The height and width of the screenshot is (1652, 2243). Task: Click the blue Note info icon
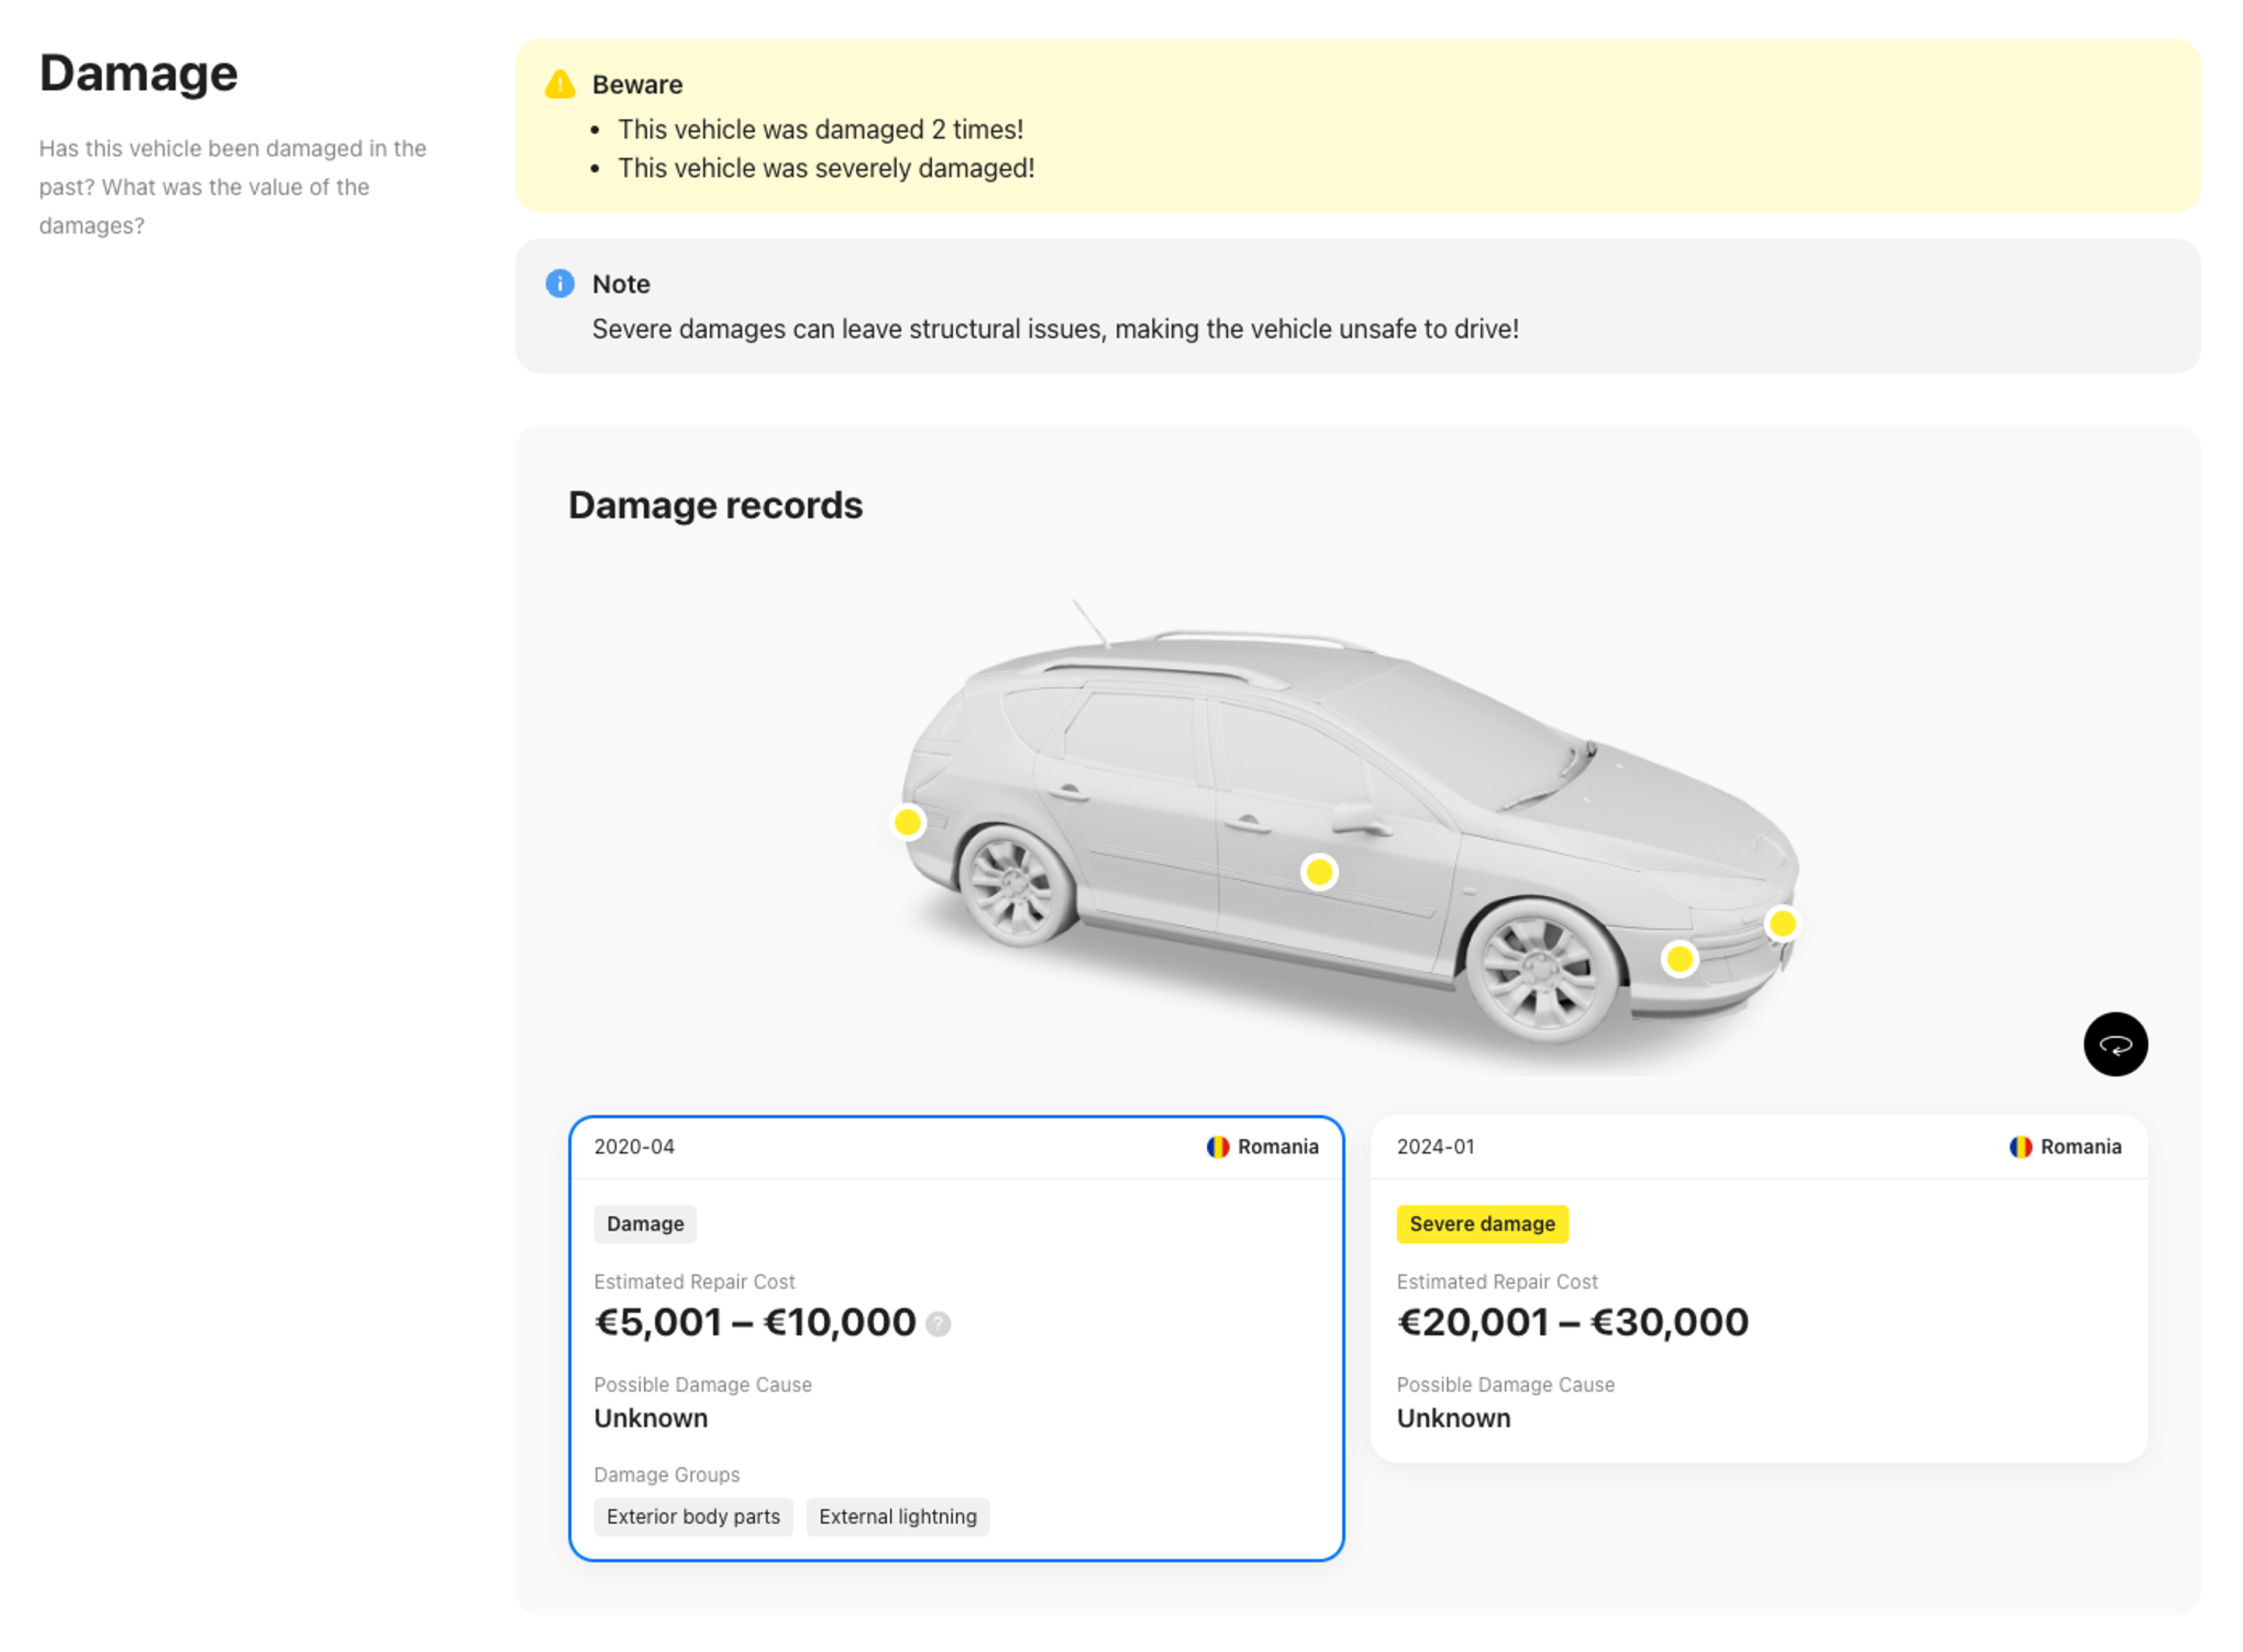click(560, 284)
